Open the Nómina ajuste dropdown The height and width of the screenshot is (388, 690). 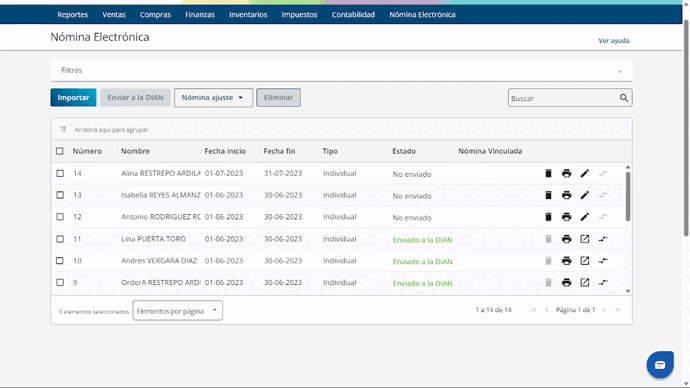pos(213,98)
